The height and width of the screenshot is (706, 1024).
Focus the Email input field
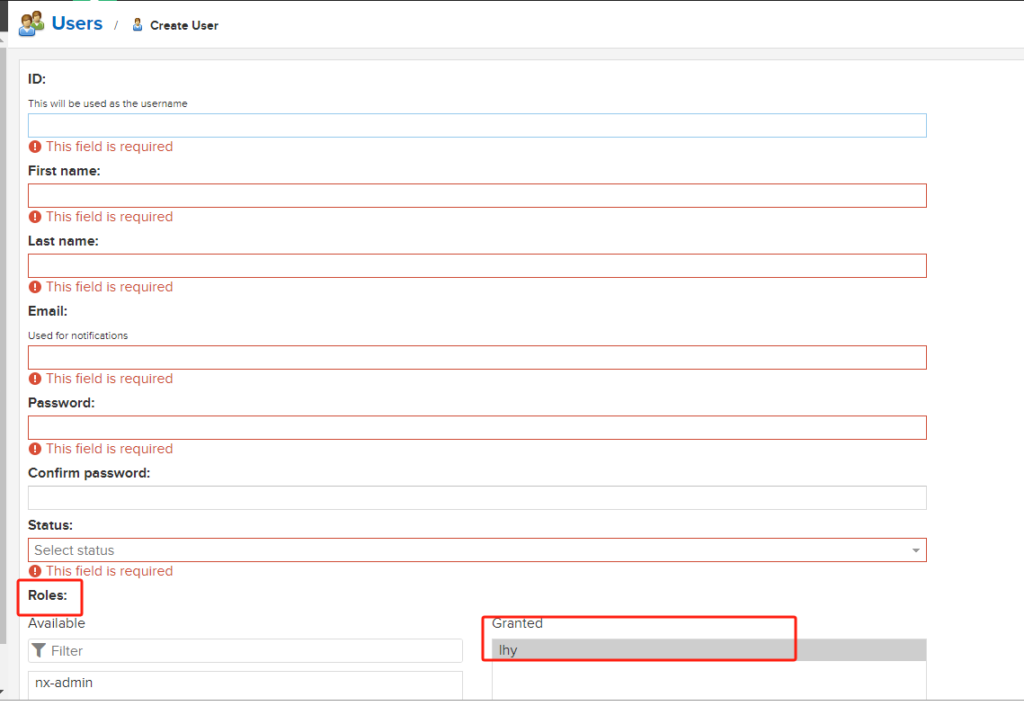click(477, 358)
